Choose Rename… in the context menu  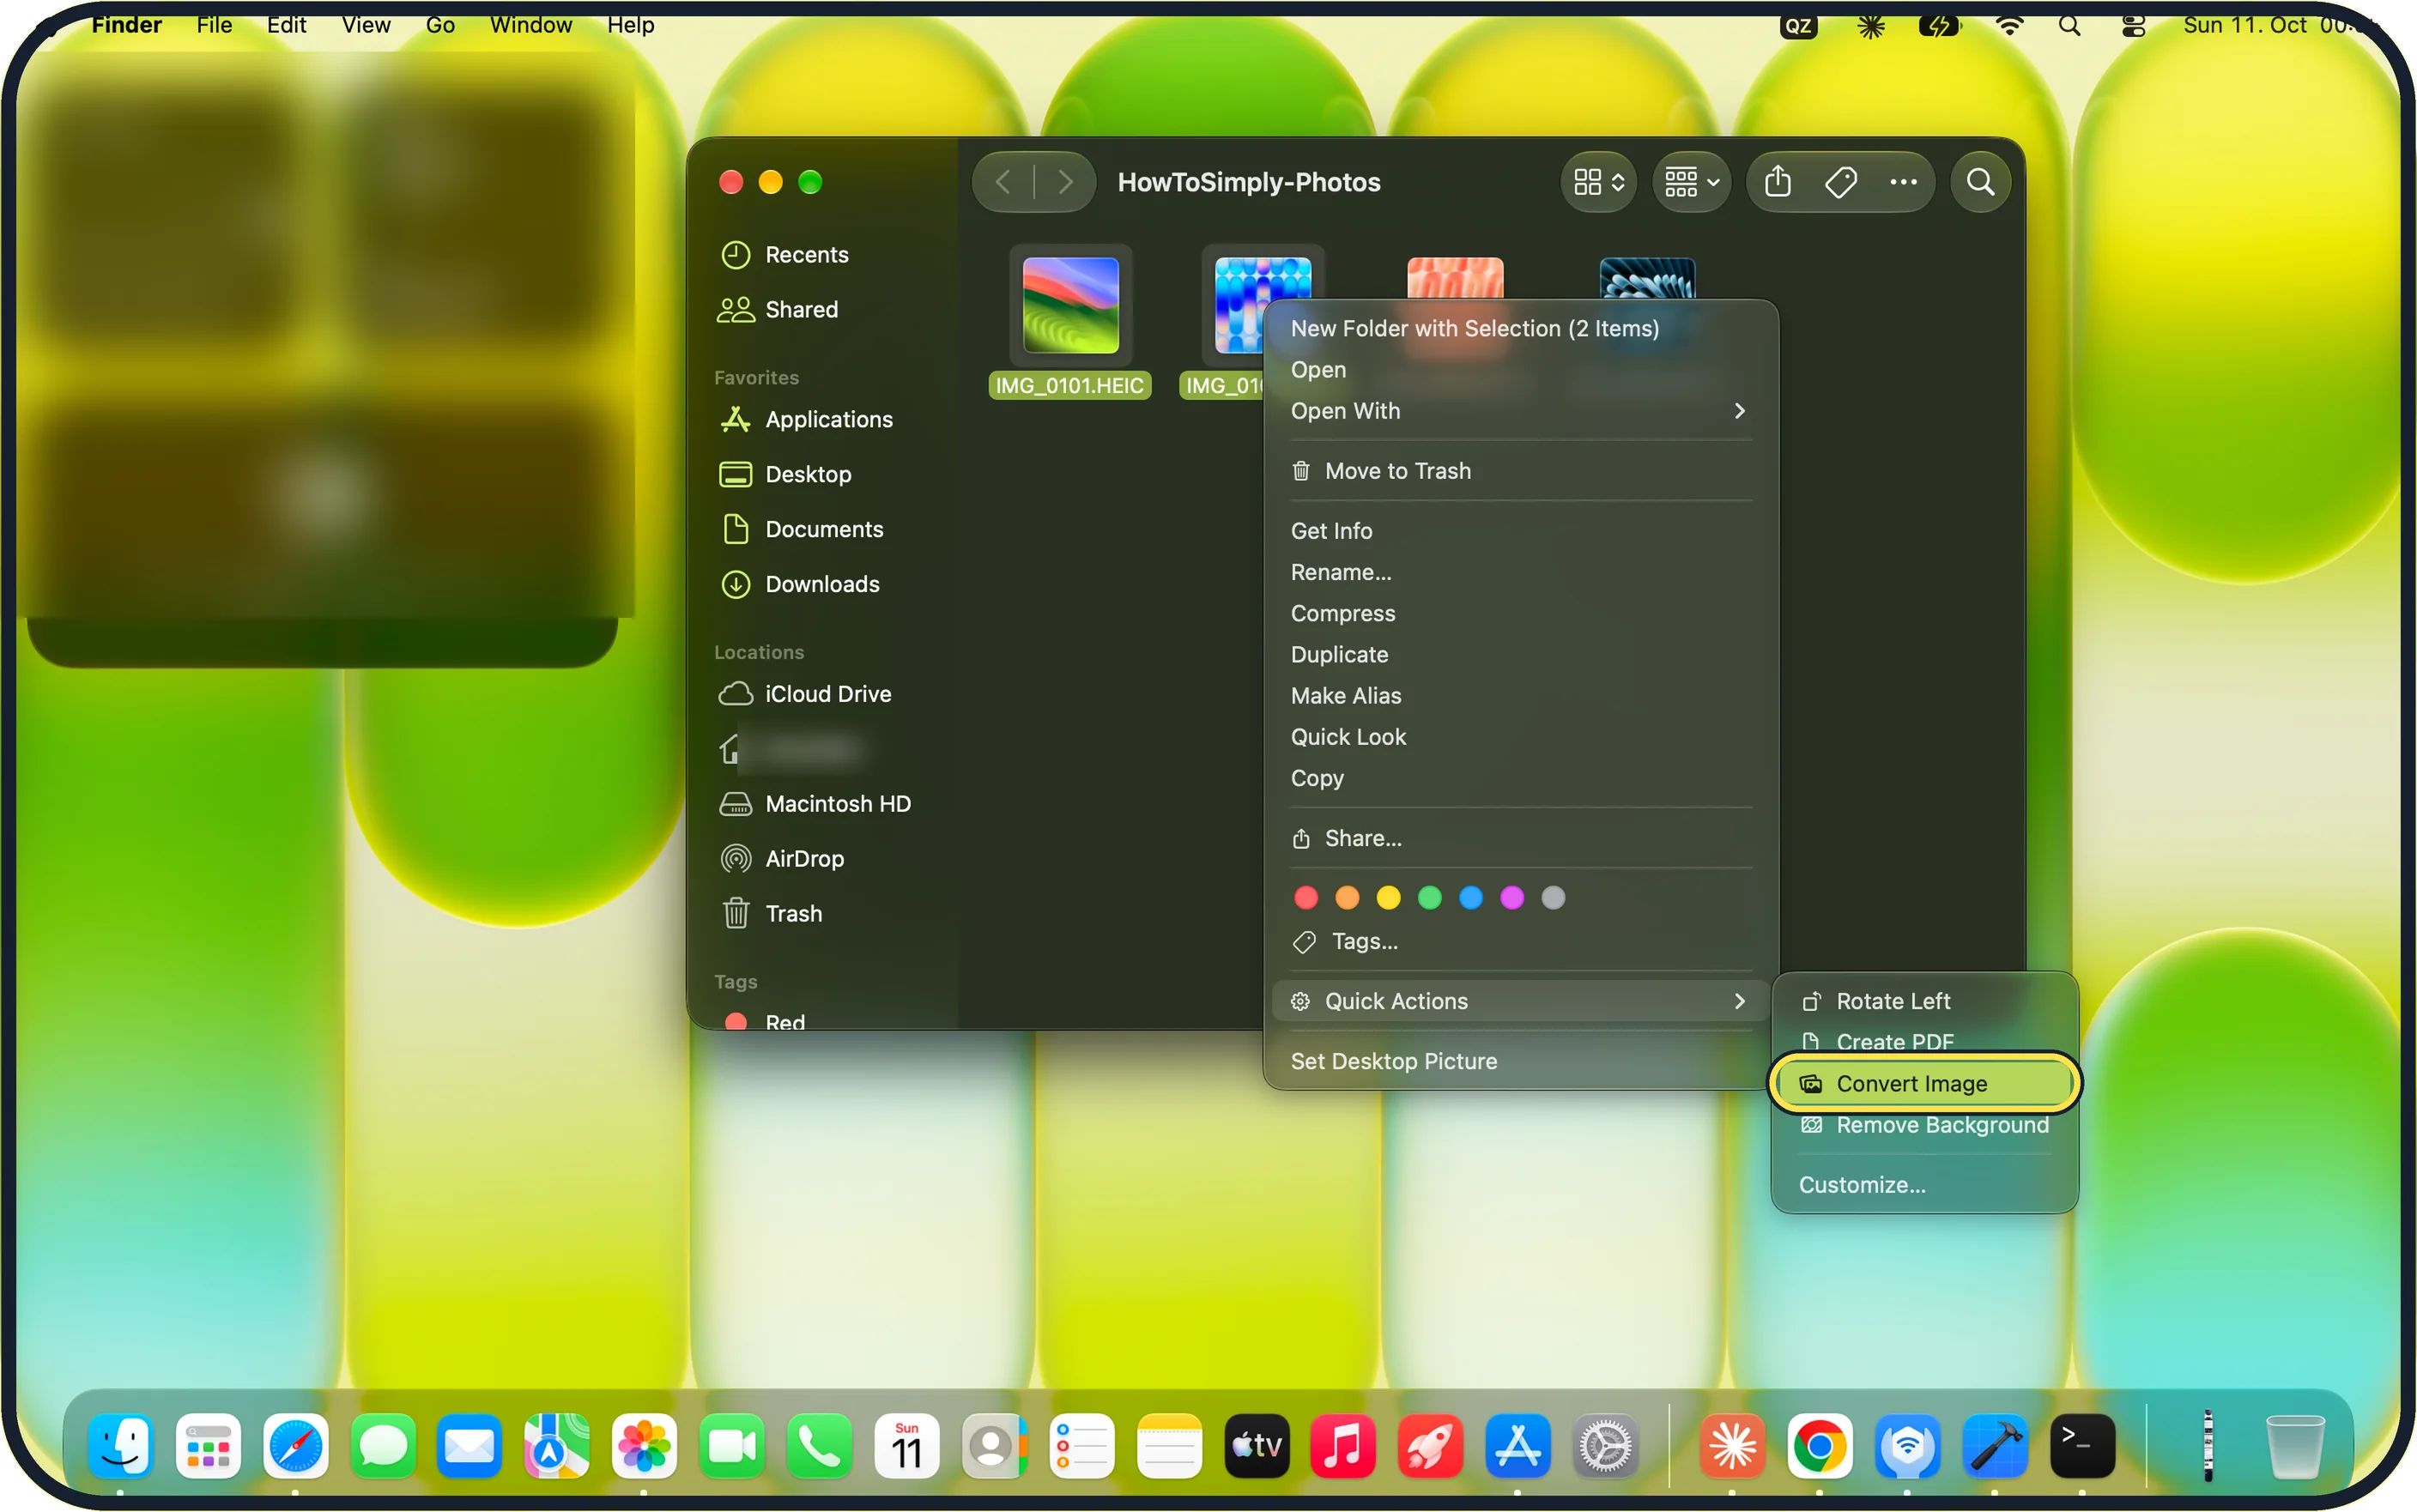(1340, 572)
